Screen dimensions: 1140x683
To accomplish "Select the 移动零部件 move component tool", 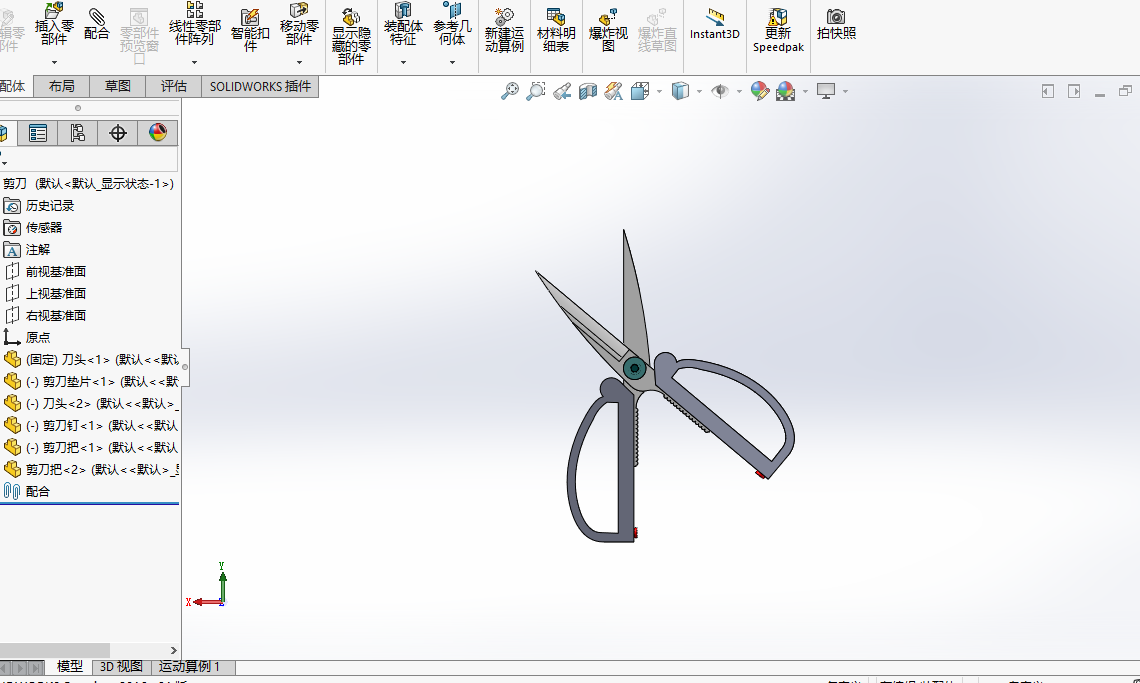I will click(299, 24).
